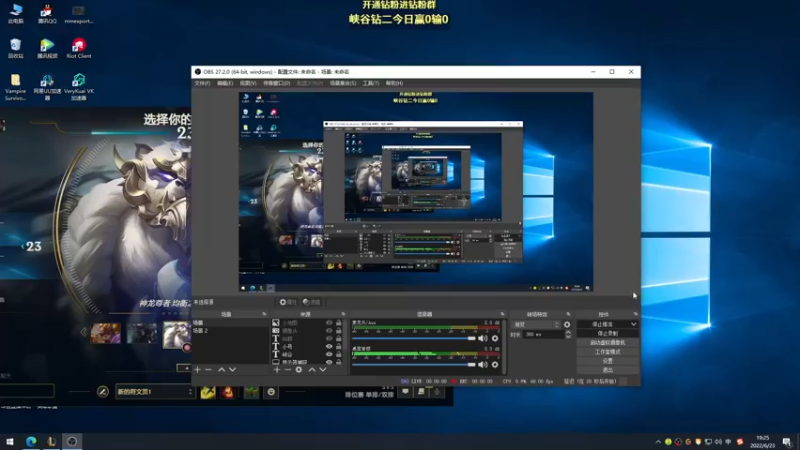Open the 文件(F) menu in OBS
The image size is (800, 450).
[202, 83]
